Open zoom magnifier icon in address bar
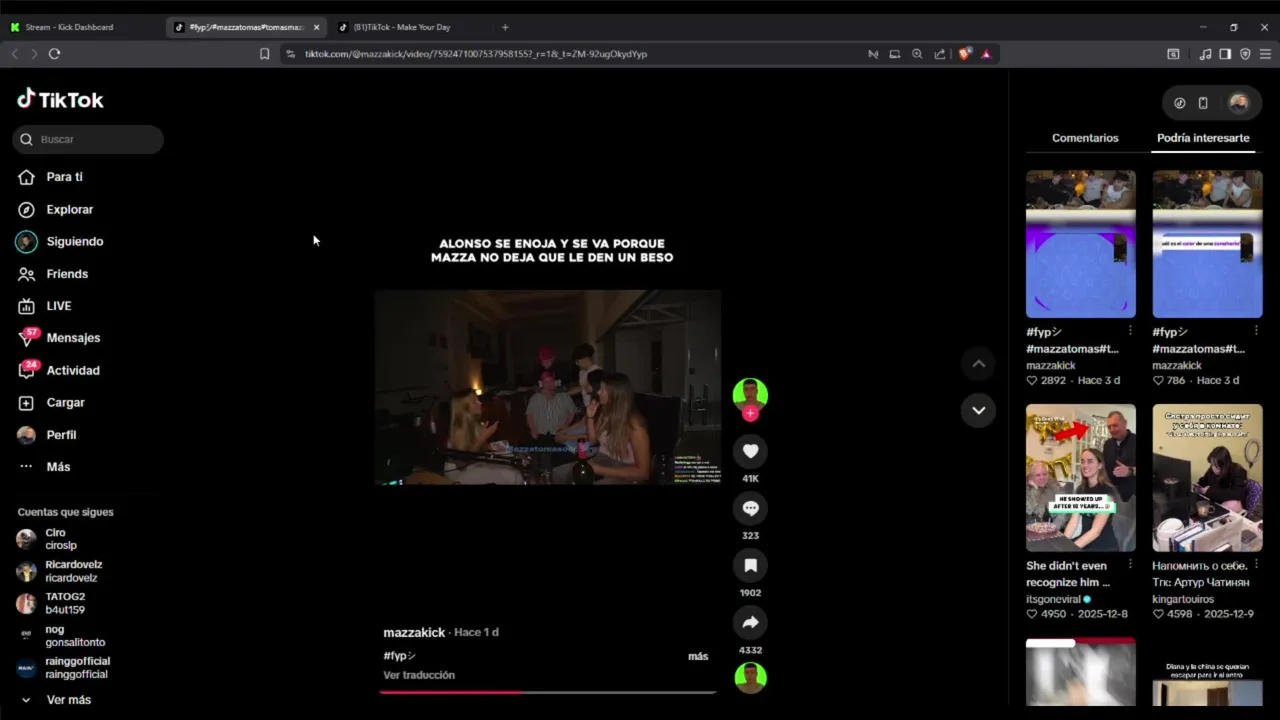Viewport: 1280px width, 720px height. tap(917, 54)
